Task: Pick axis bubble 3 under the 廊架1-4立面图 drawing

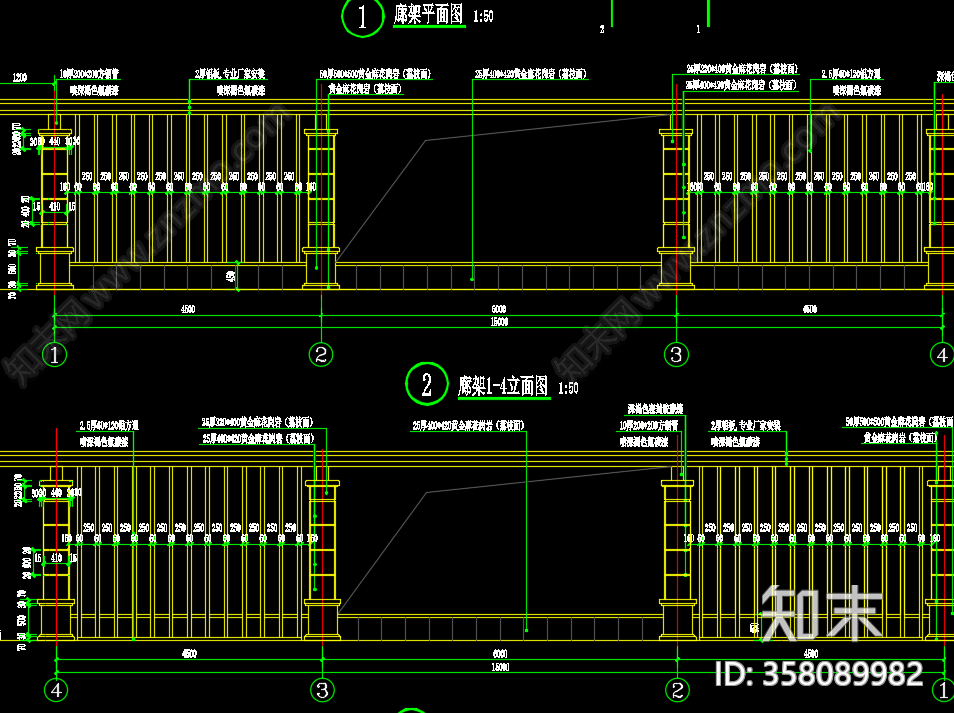Action: click(x=322, y=690)
